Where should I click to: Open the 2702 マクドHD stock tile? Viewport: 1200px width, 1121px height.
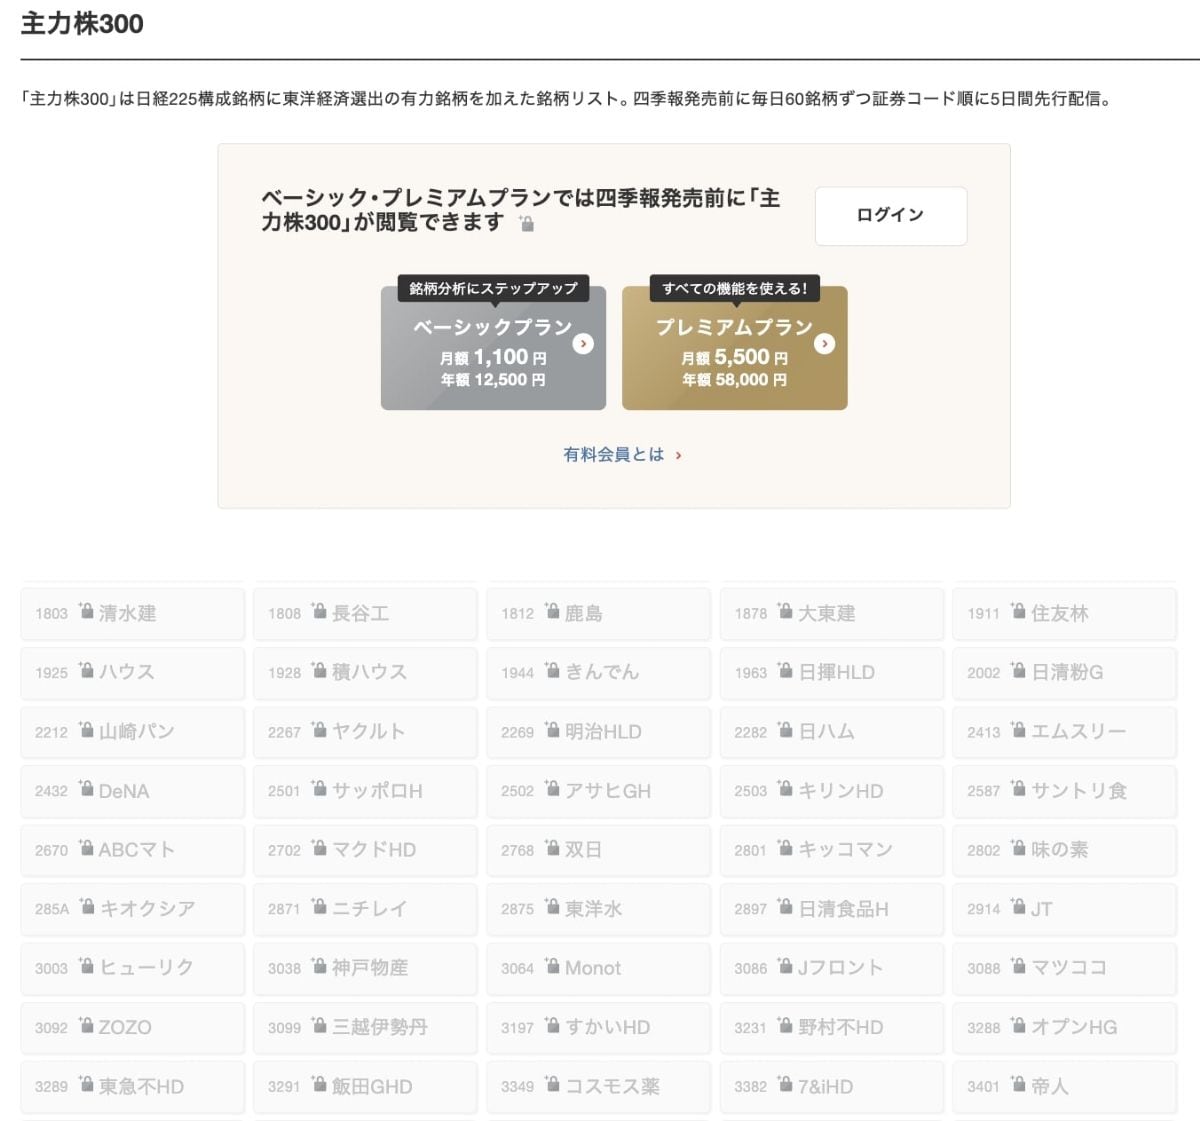[x=365, y=849]
